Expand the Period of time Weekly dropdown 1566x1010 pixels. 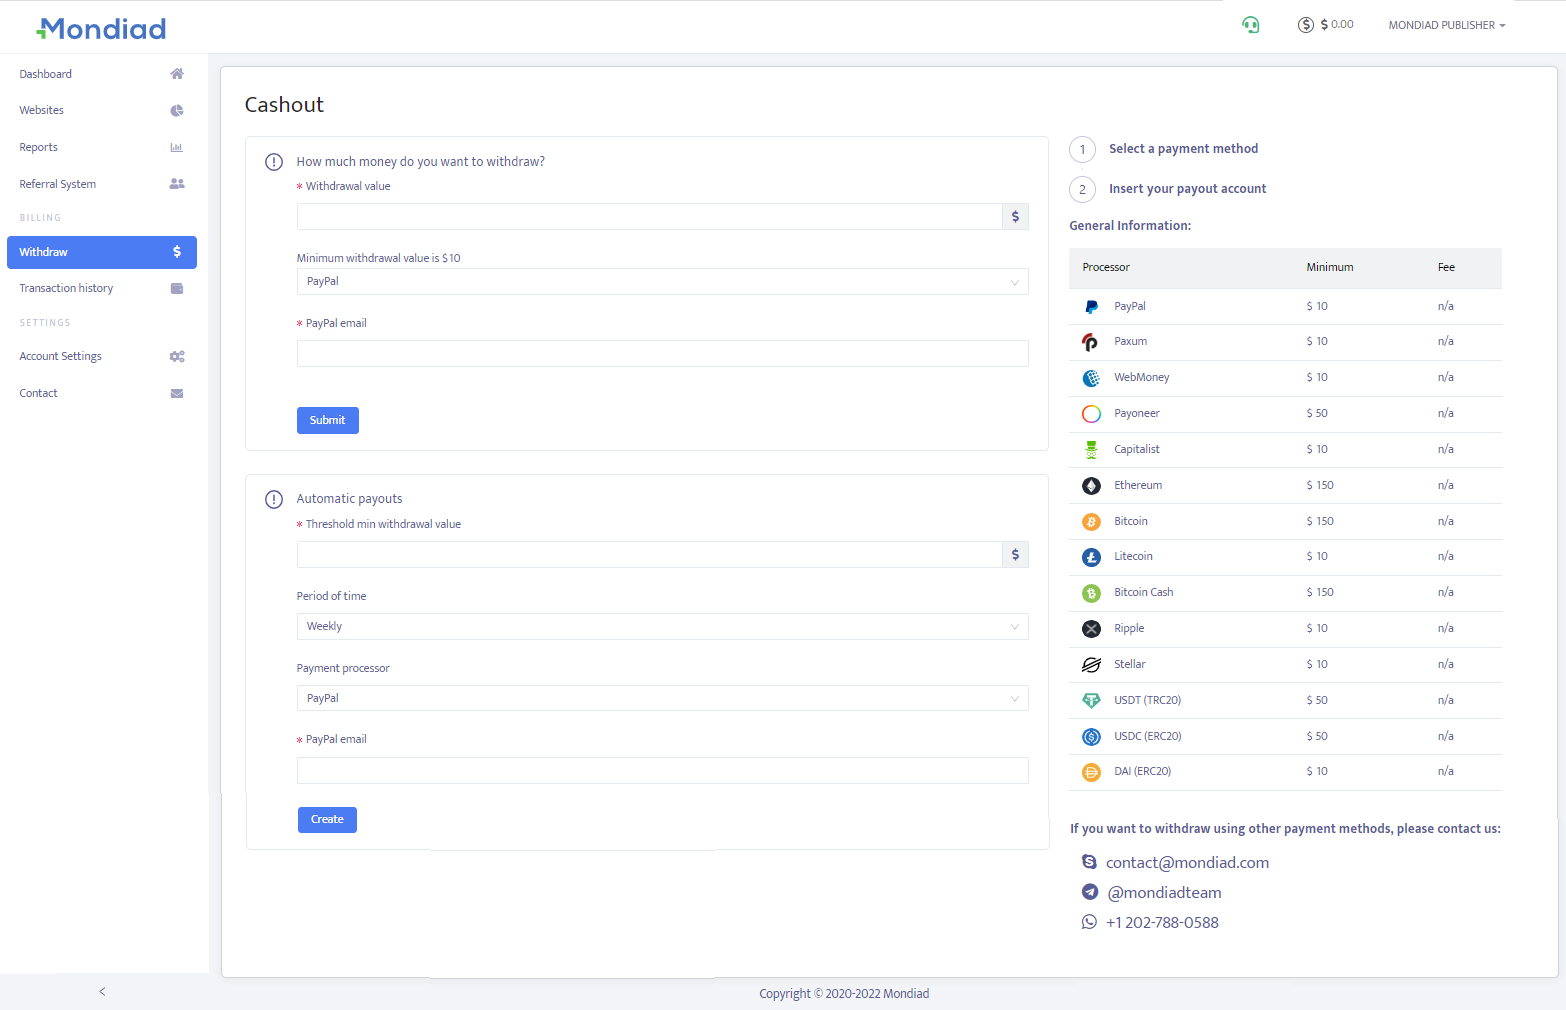662,627
